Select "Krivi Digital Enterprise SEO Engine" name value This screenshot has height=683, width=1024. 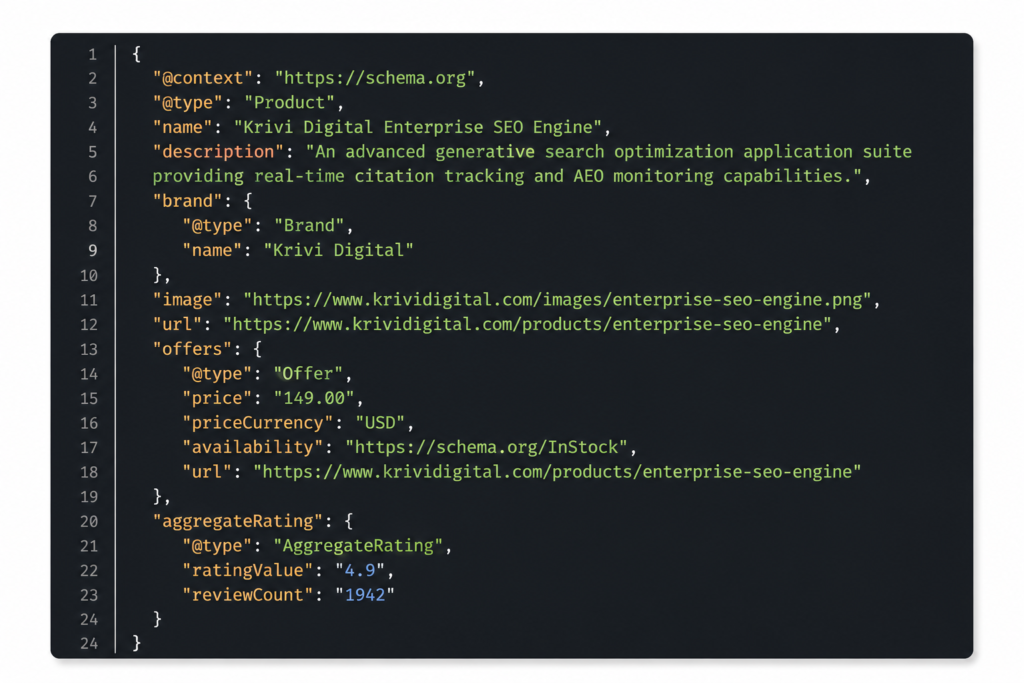418,127
